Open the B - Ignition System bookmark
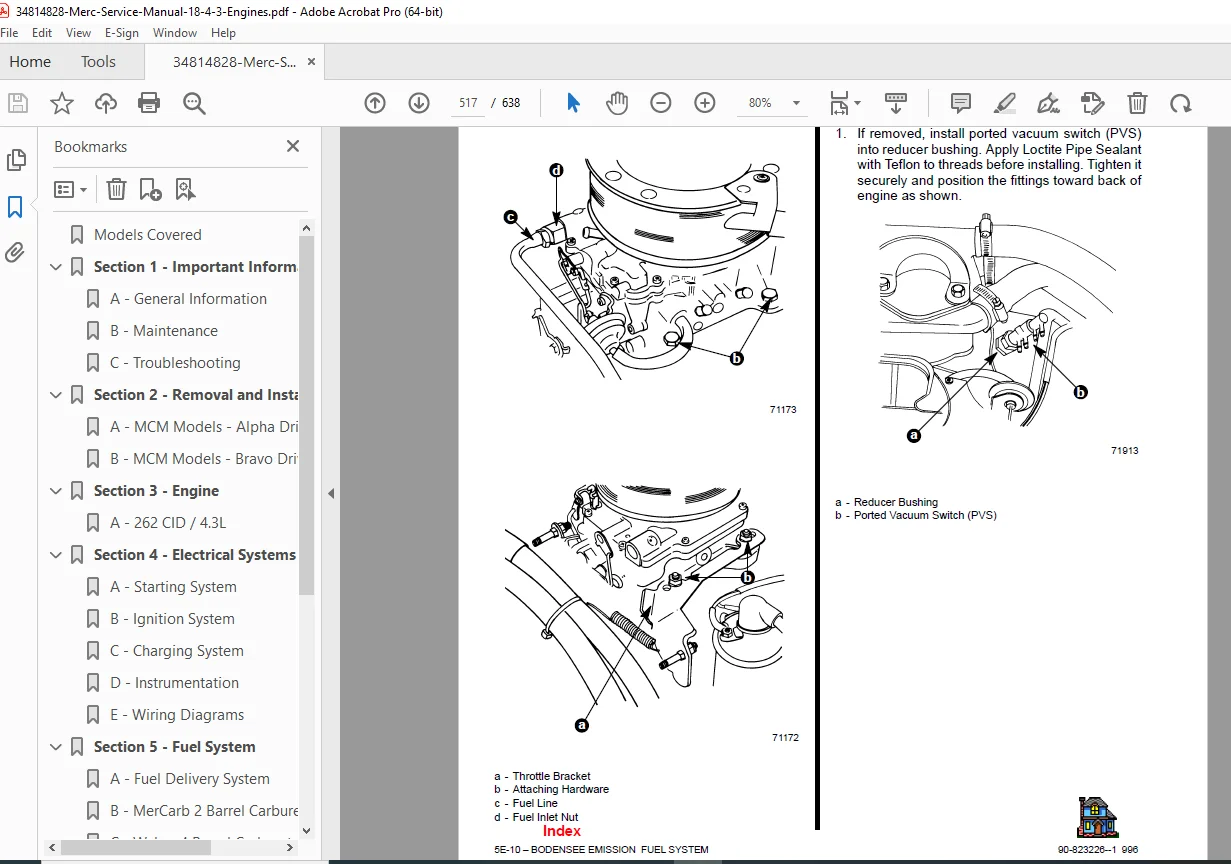 pos(173,619)
